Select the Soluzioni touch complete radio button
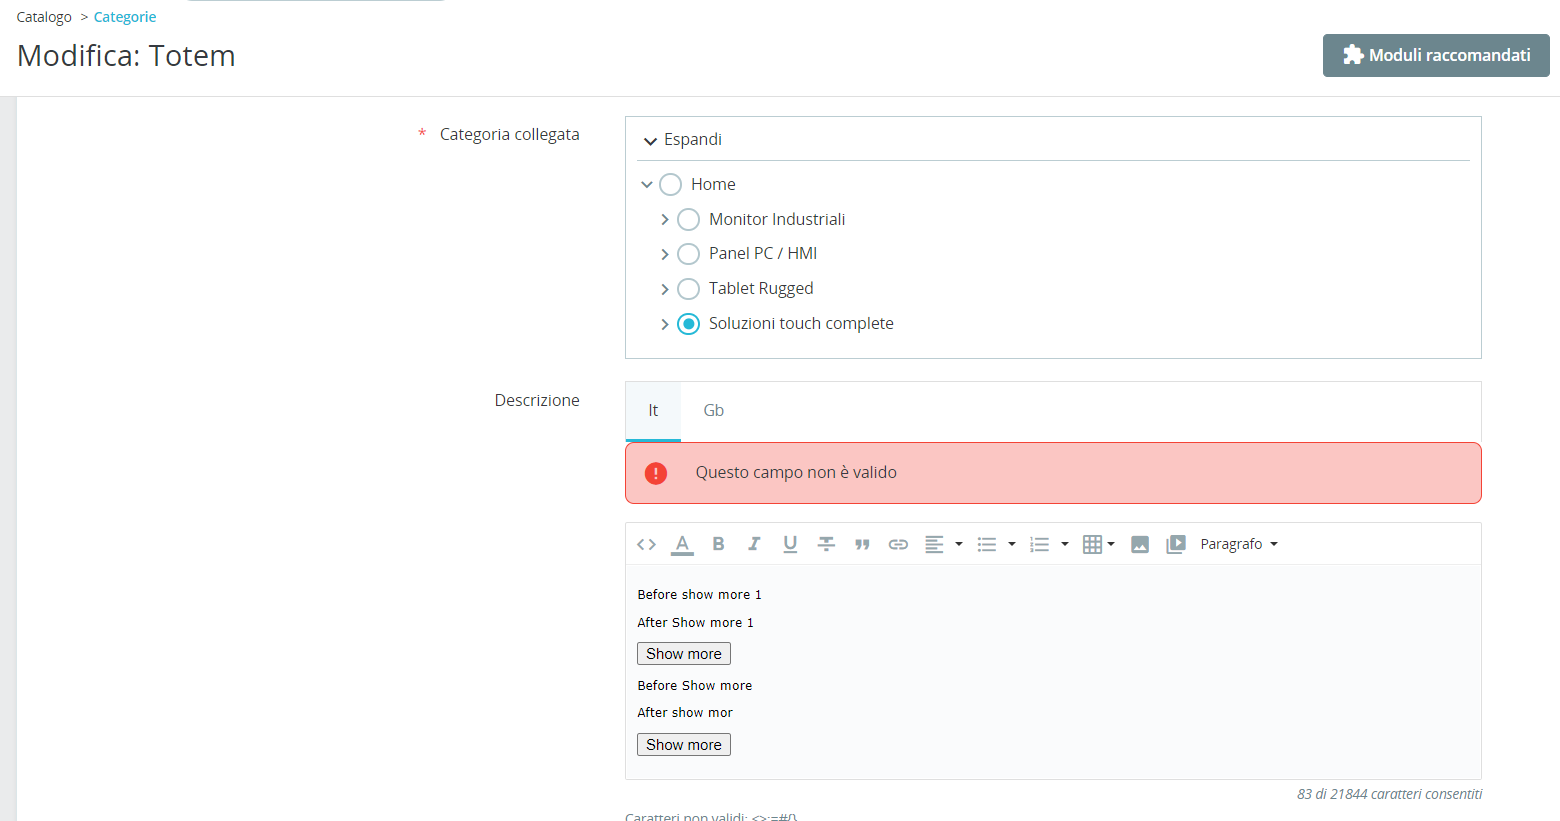Image resolution: width=1560 pixels, height=821 pixels. pos(688,324)
